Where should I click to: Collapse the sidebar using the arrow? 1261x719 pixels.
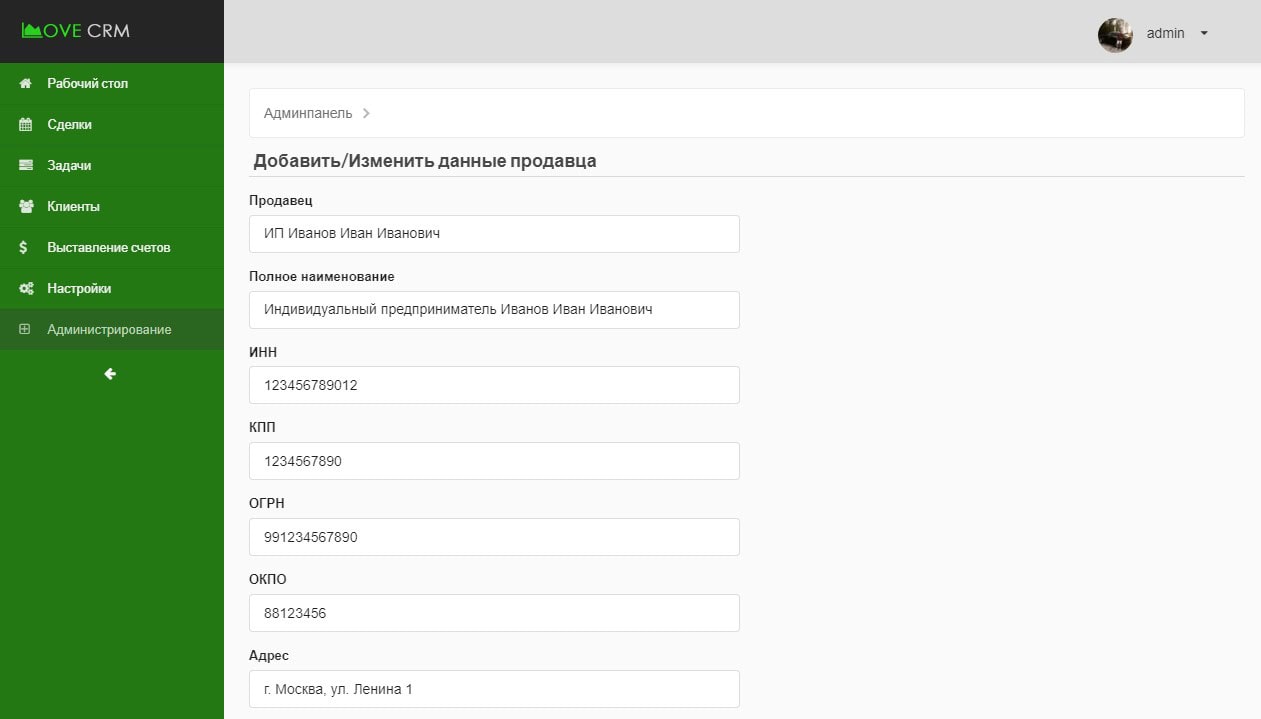(110, 374)
